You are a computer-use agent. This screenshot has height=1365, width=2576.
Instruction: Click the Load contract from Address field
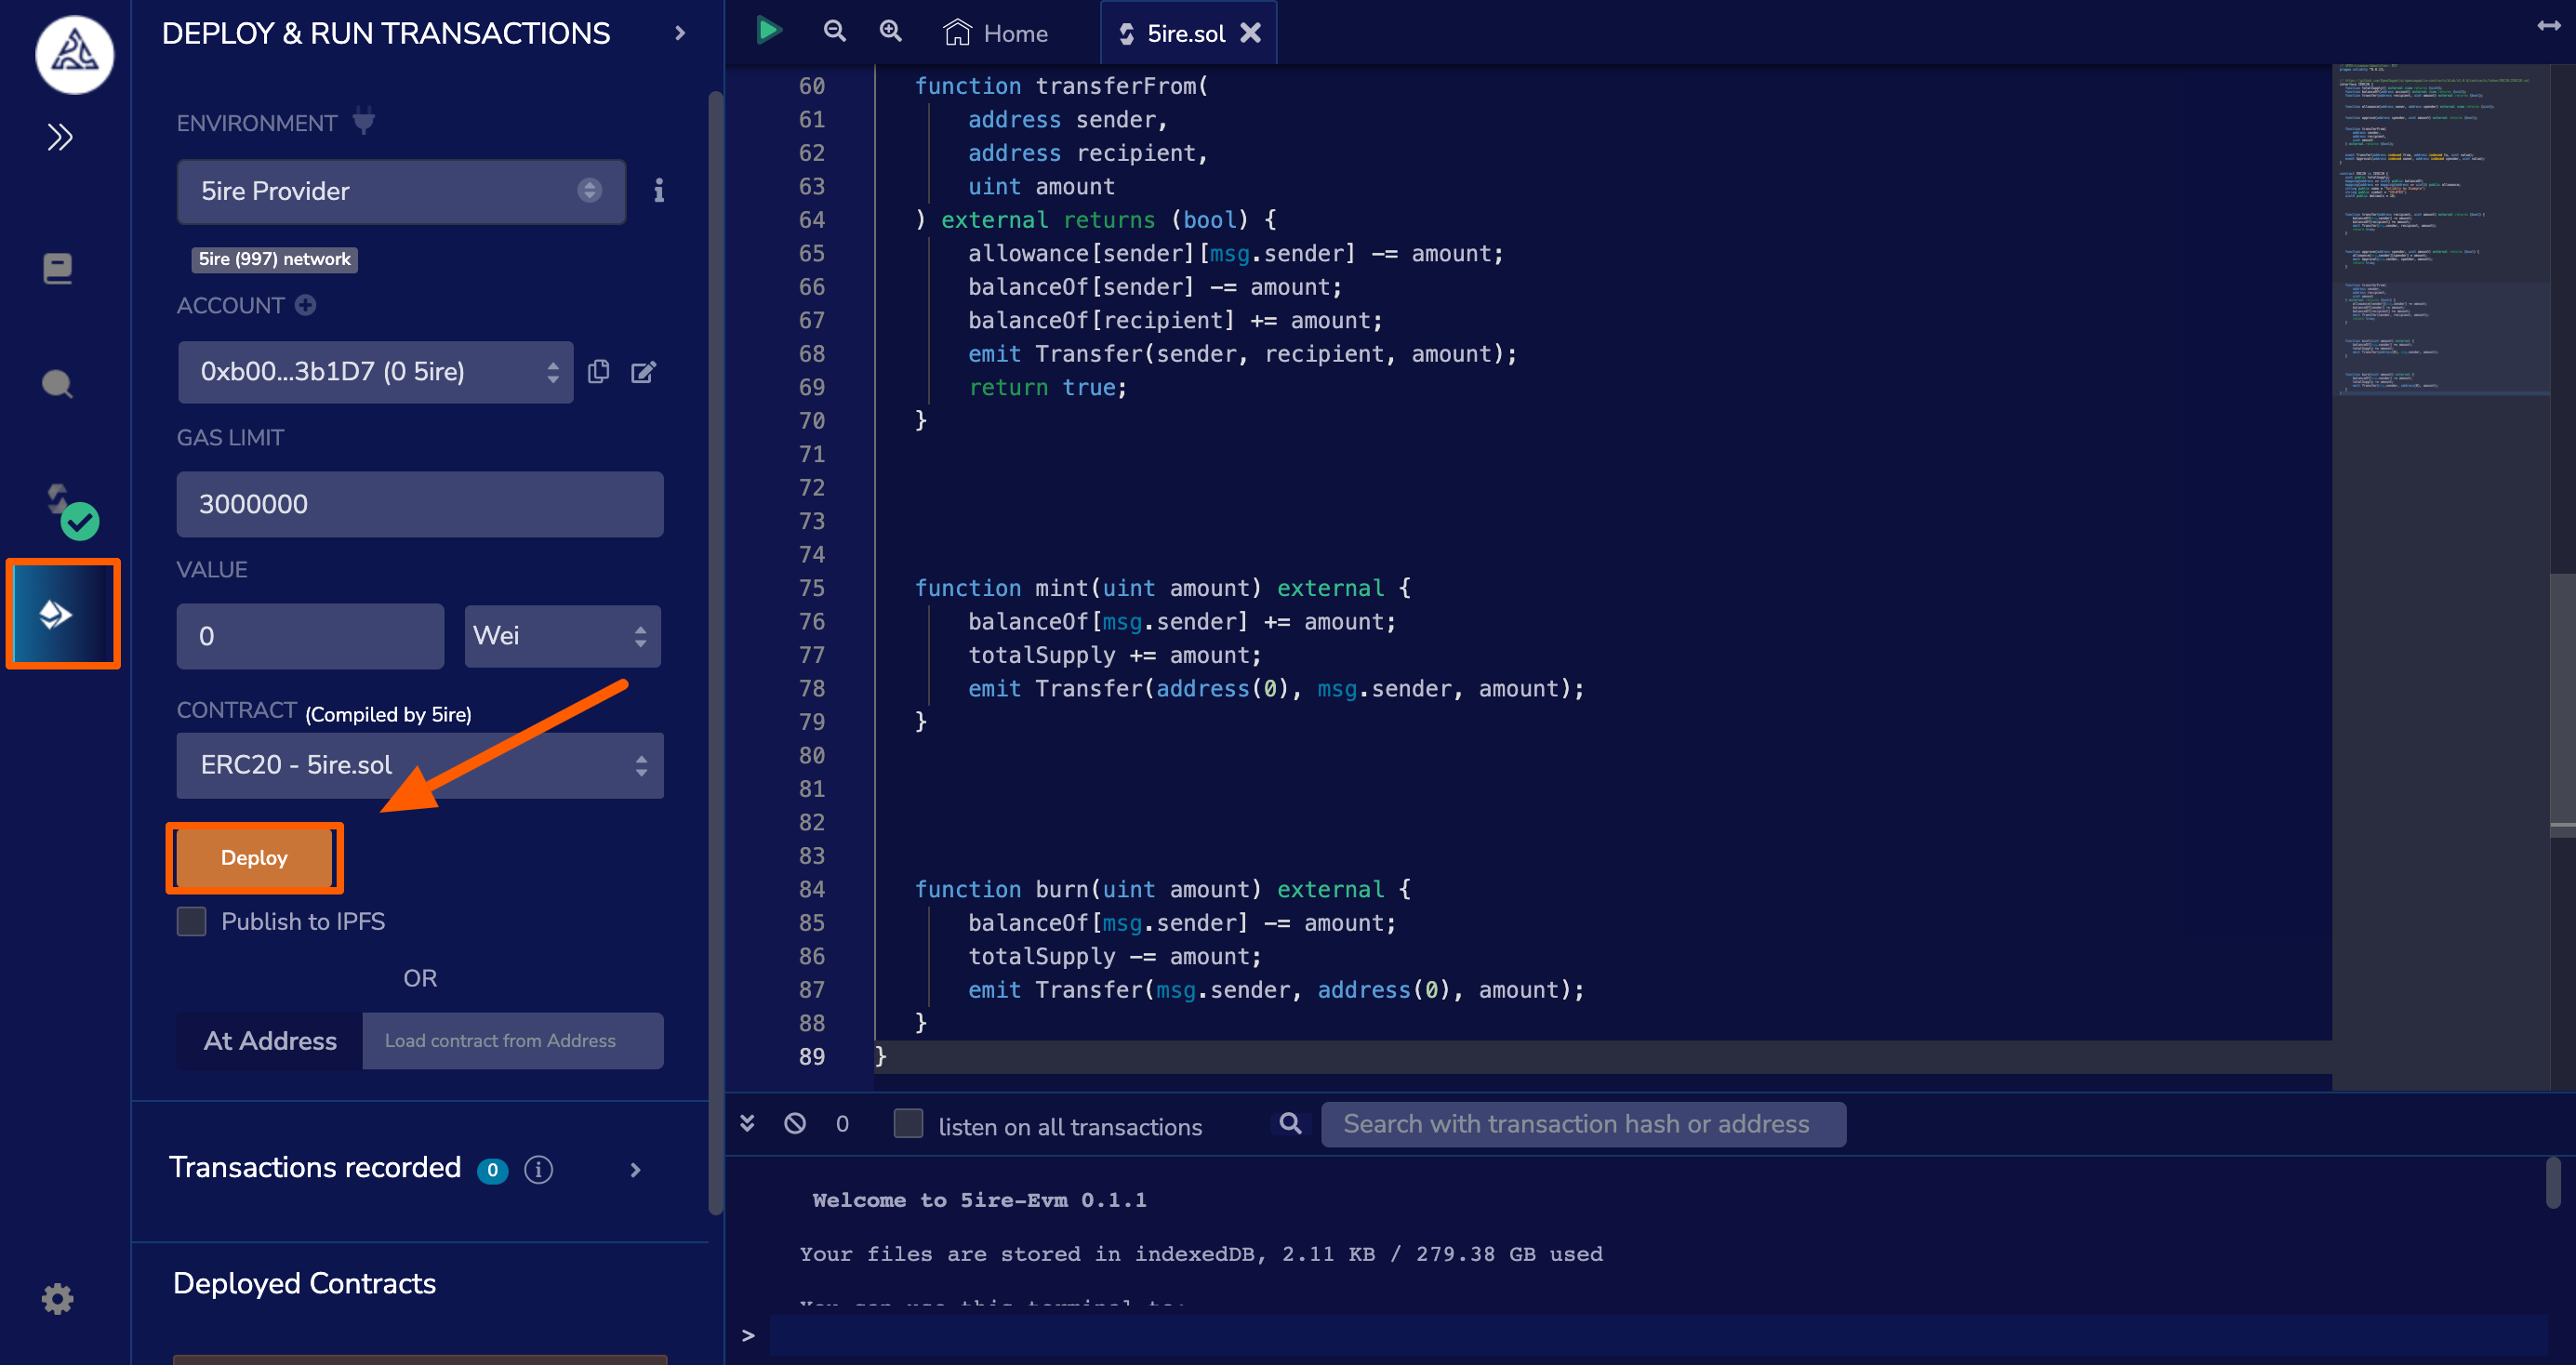tap(512, 1040)
